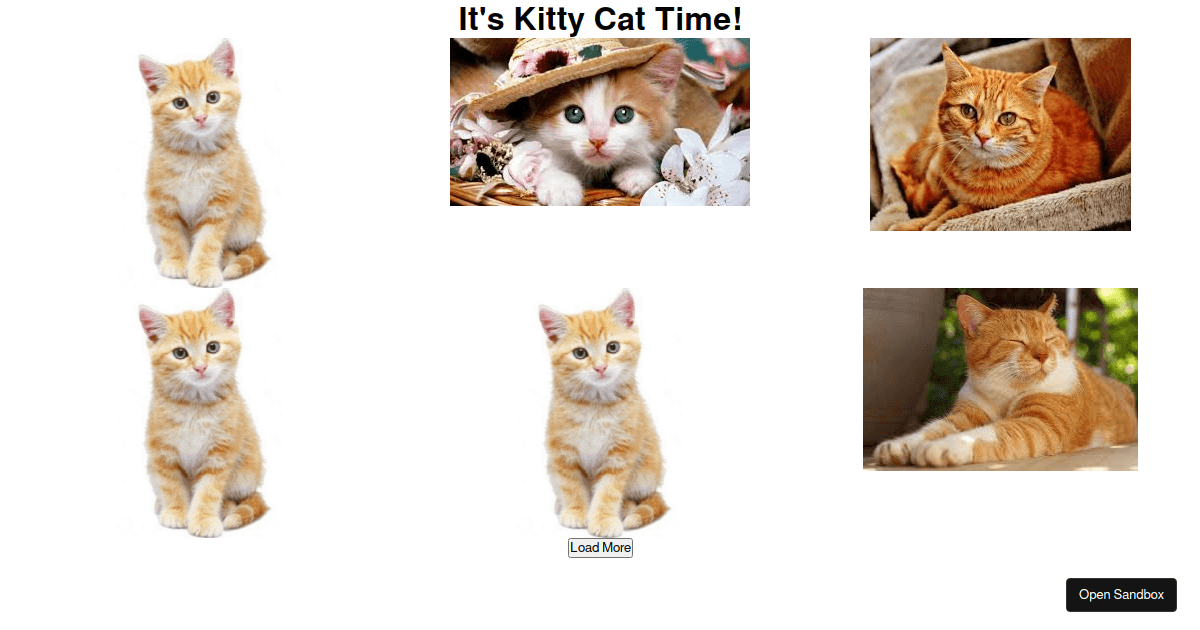This screenshot has height=630, width=1200.
Task: Click the pink nose of the hat-wearing kitten
Action: (x=597, y=145)
